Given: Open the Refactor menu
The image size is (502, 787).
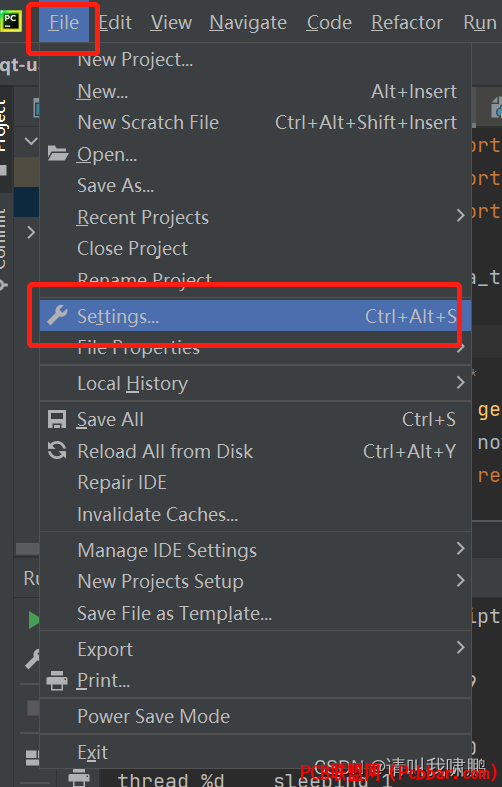Looking at the screenshot, I should tap(407, 23).
